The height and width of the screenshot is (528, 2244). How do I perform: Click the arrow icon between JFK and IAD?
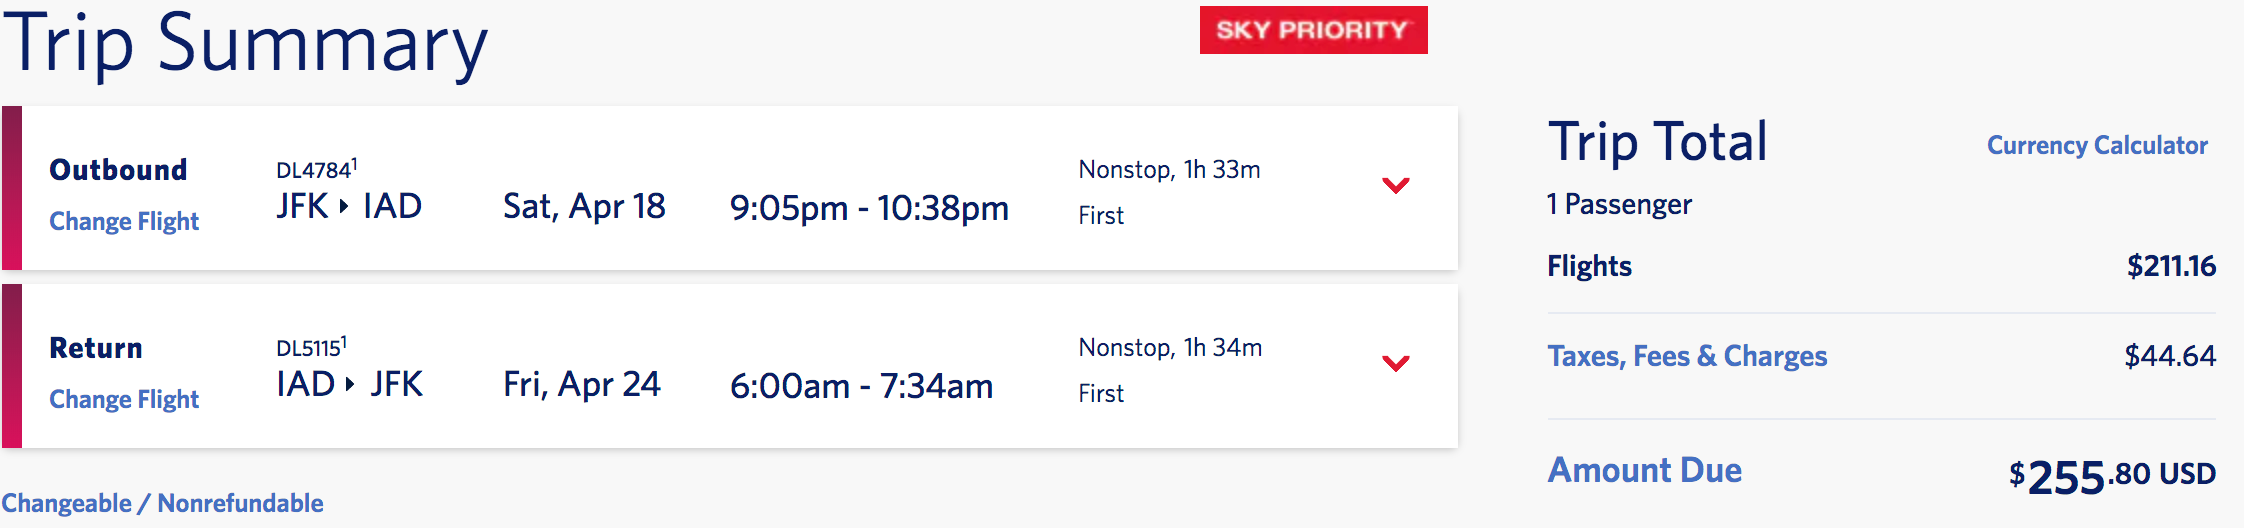344,207
